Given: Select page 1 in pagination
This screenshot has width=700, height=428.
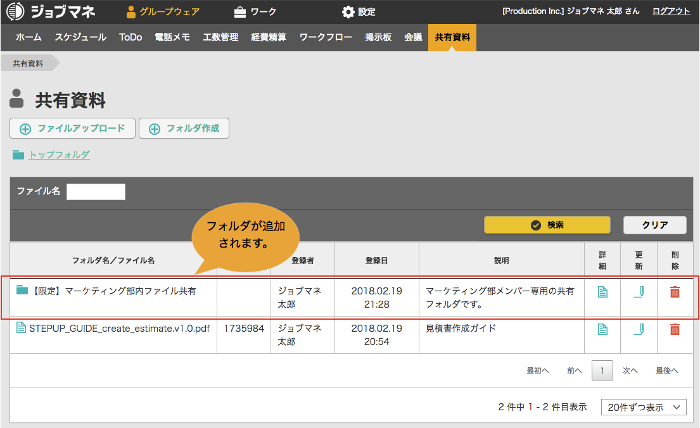Looking at the screenshot, I should (602, 370).
